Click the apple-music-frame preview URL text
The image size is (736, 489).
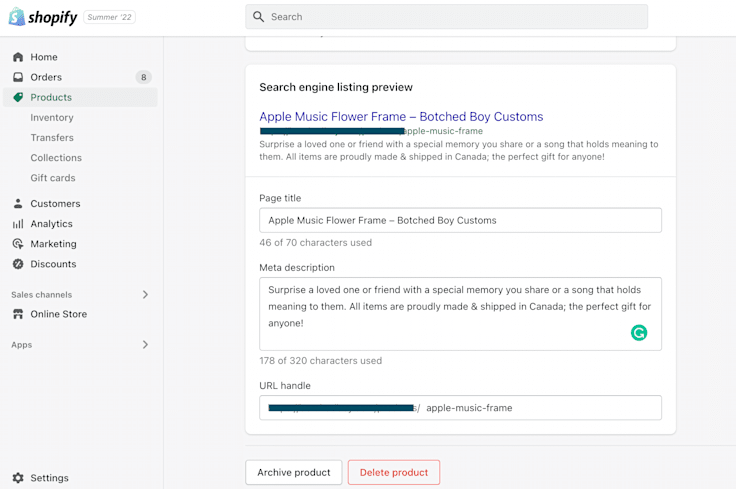tap(443, 131)
